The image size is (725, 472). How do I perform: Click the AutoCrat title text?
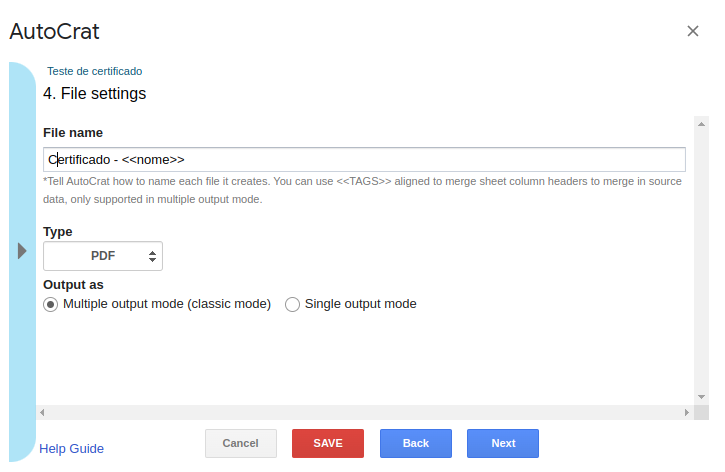[54, 32]
